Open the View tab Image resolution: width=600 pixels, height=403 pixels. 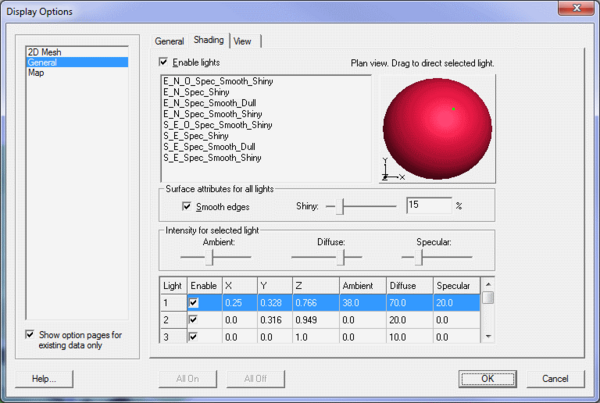point(245,41)
